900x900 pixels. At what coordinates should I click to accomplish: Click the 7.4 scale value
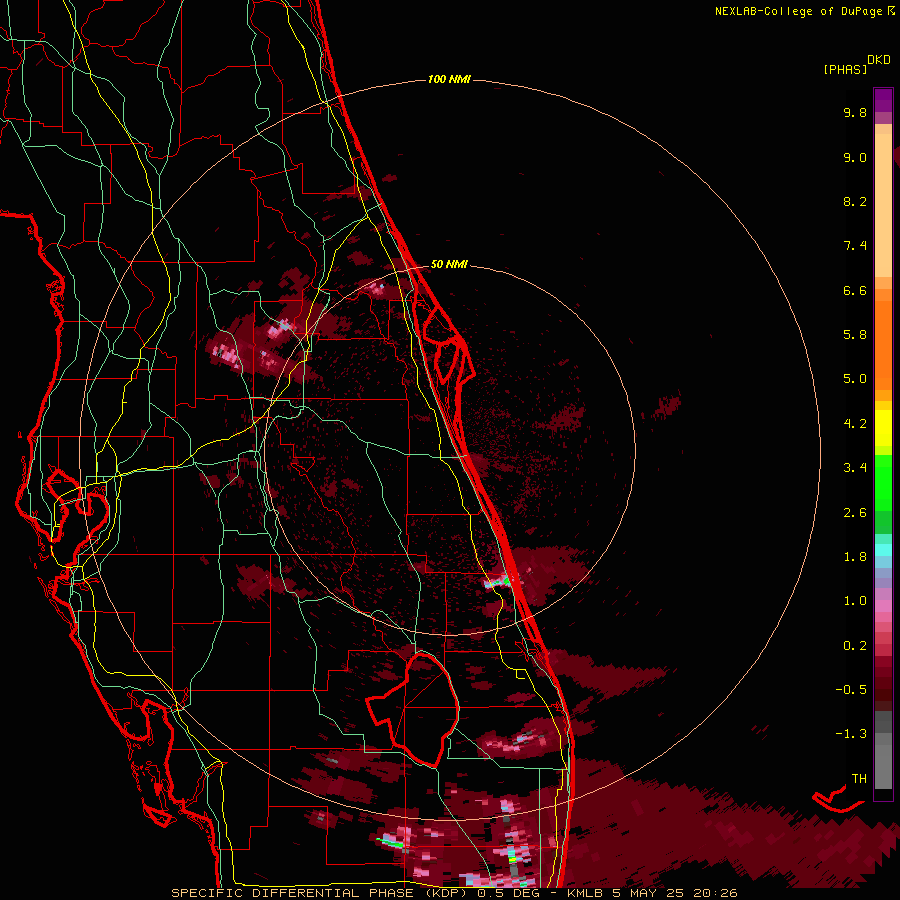point(855,246)
